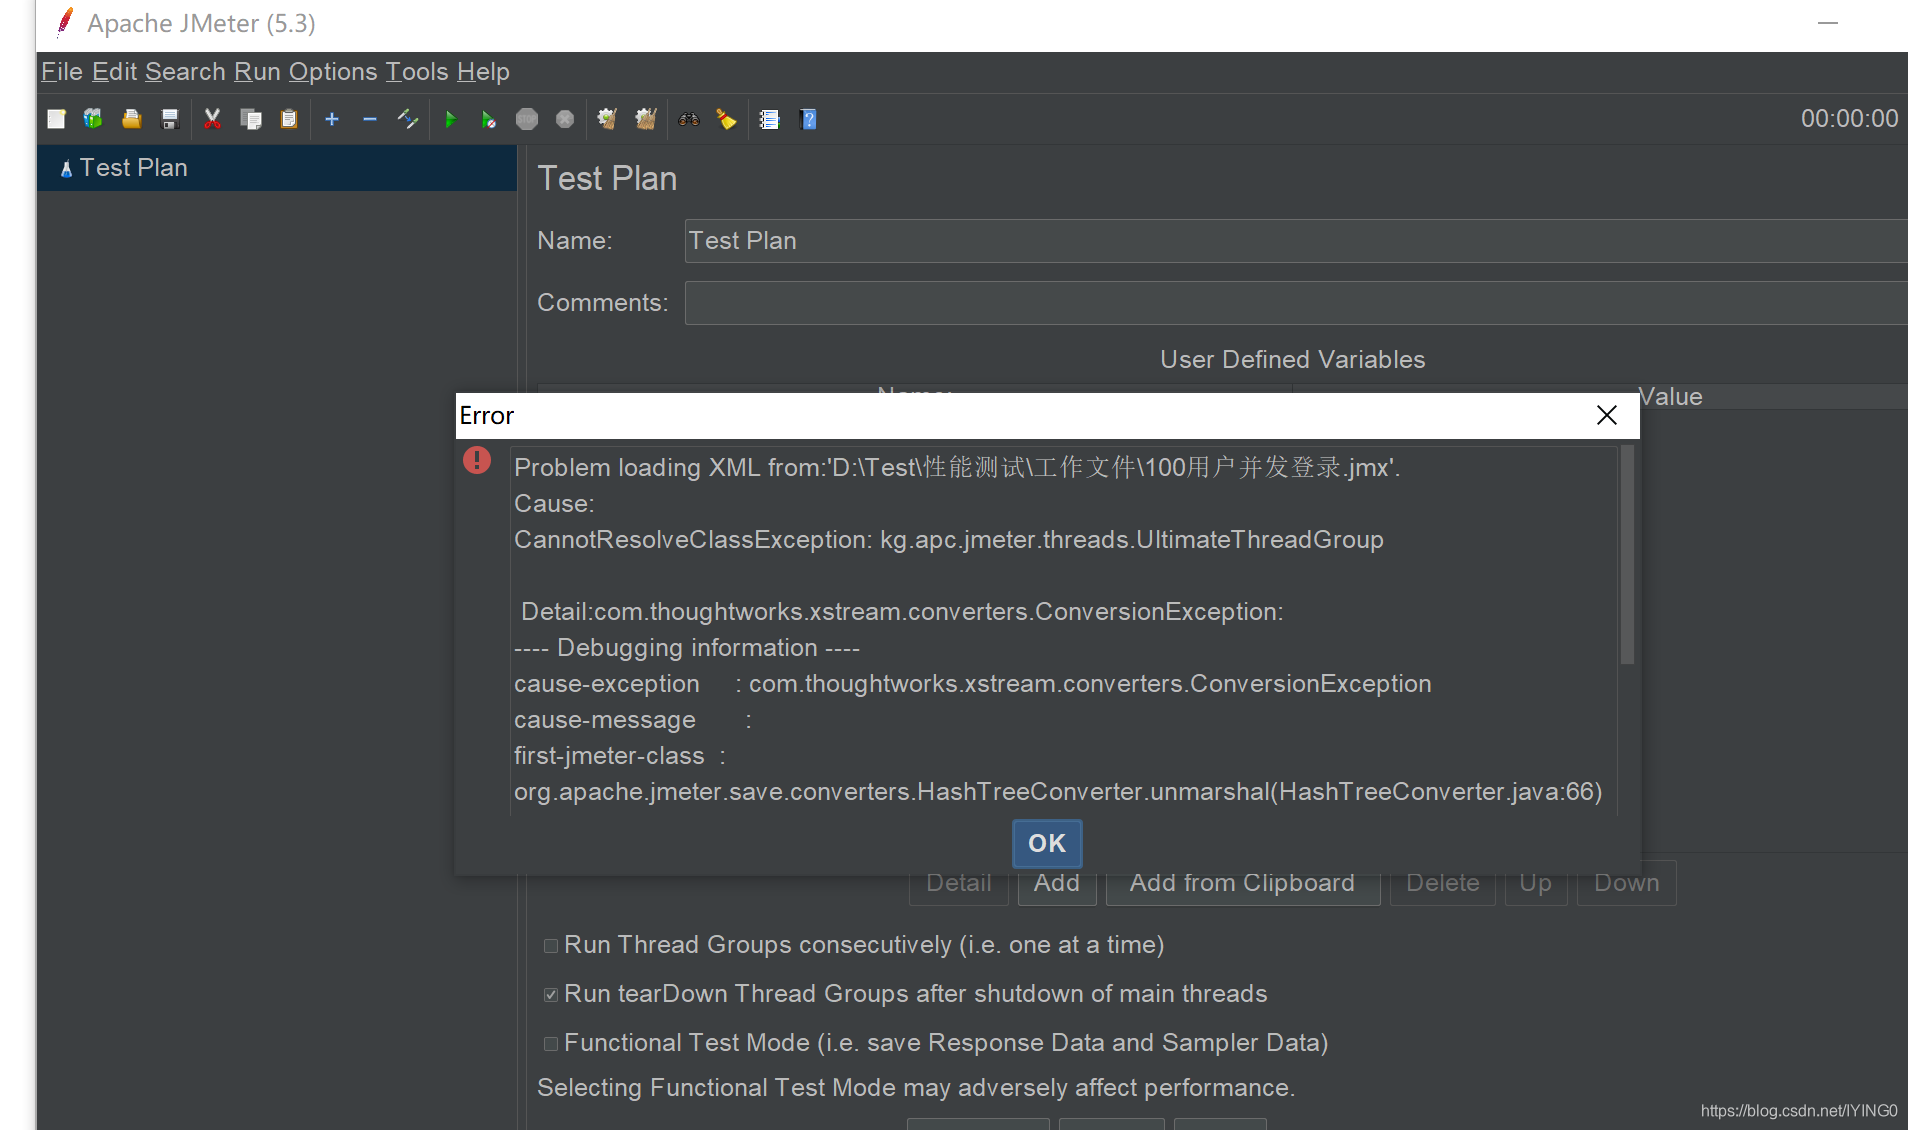Click the error dialog vertical scrollbar

pyautogui.click(x=1627, y=556)
